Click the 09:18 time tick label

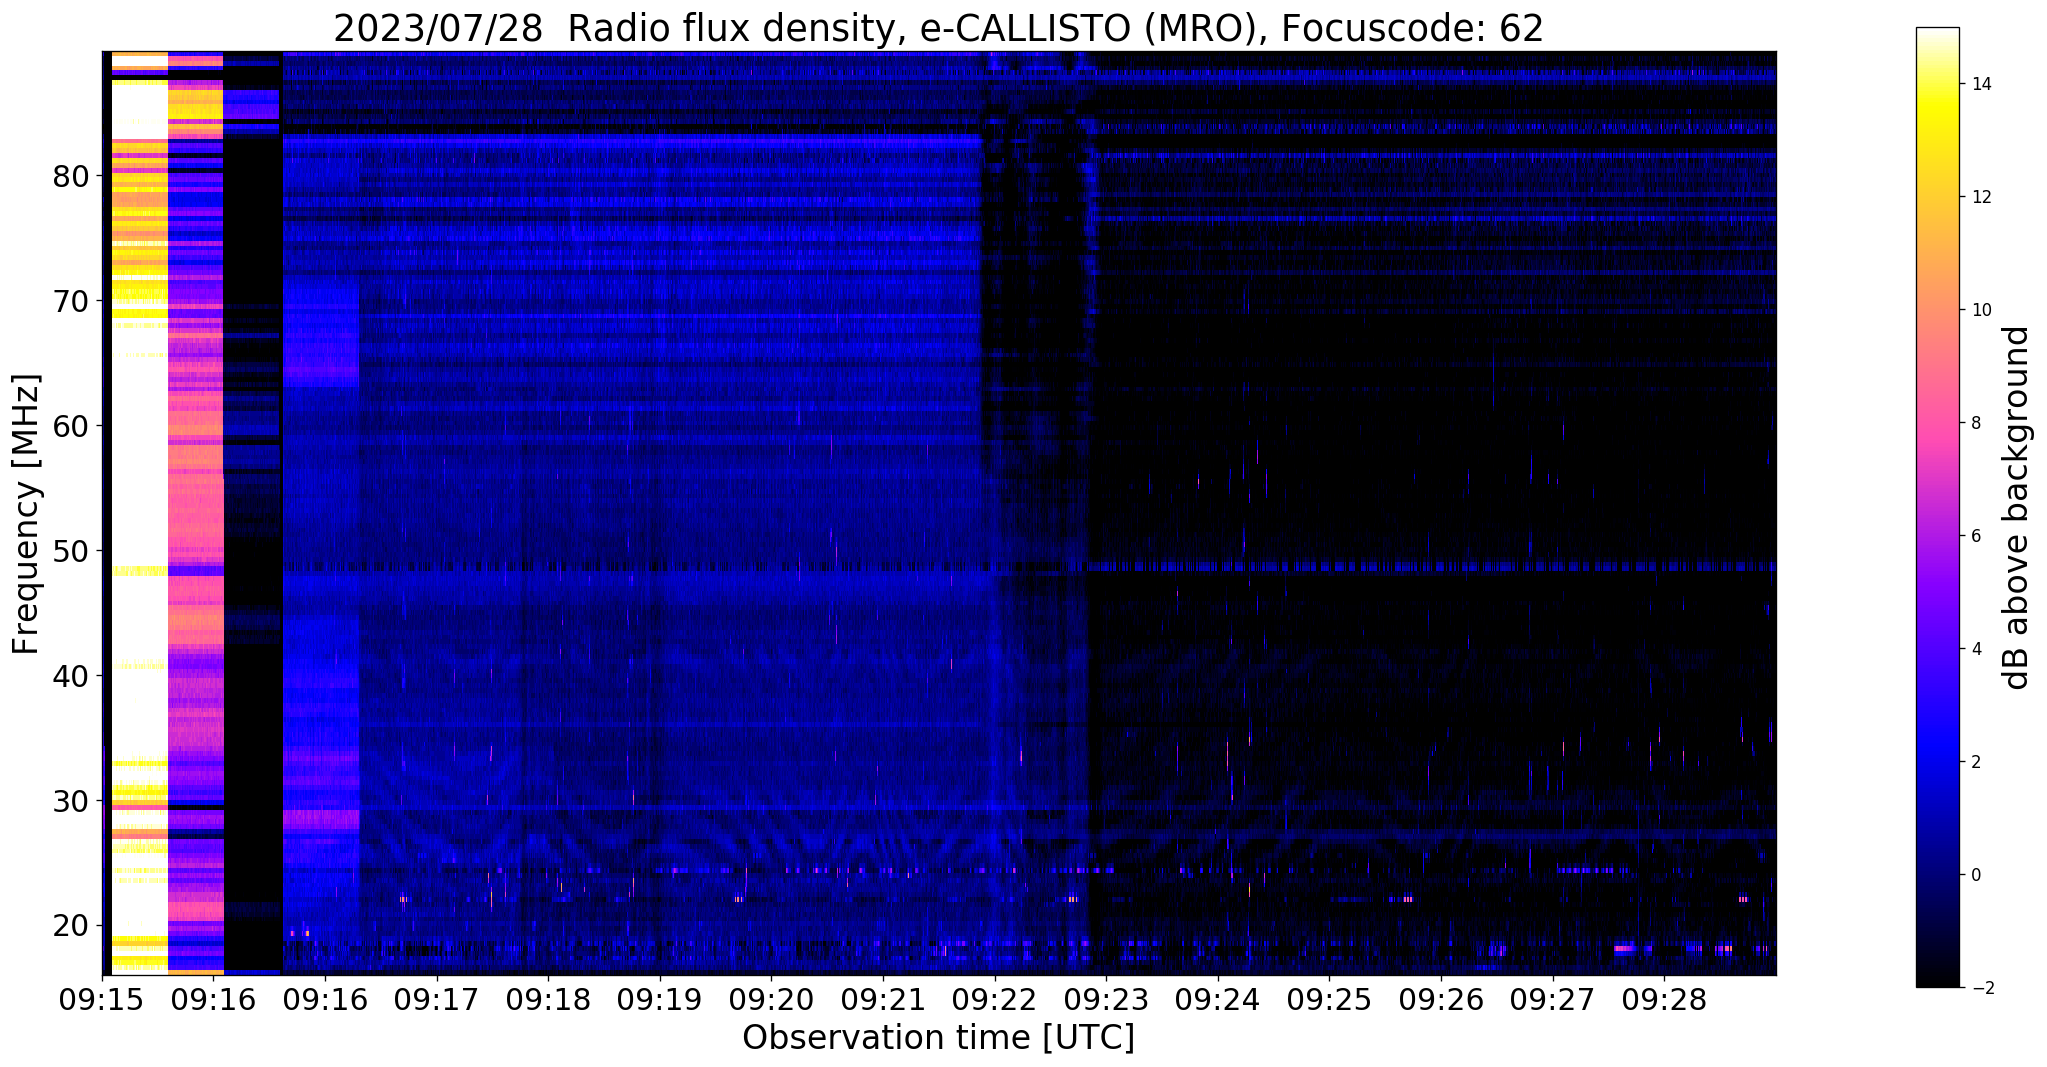548,1001
